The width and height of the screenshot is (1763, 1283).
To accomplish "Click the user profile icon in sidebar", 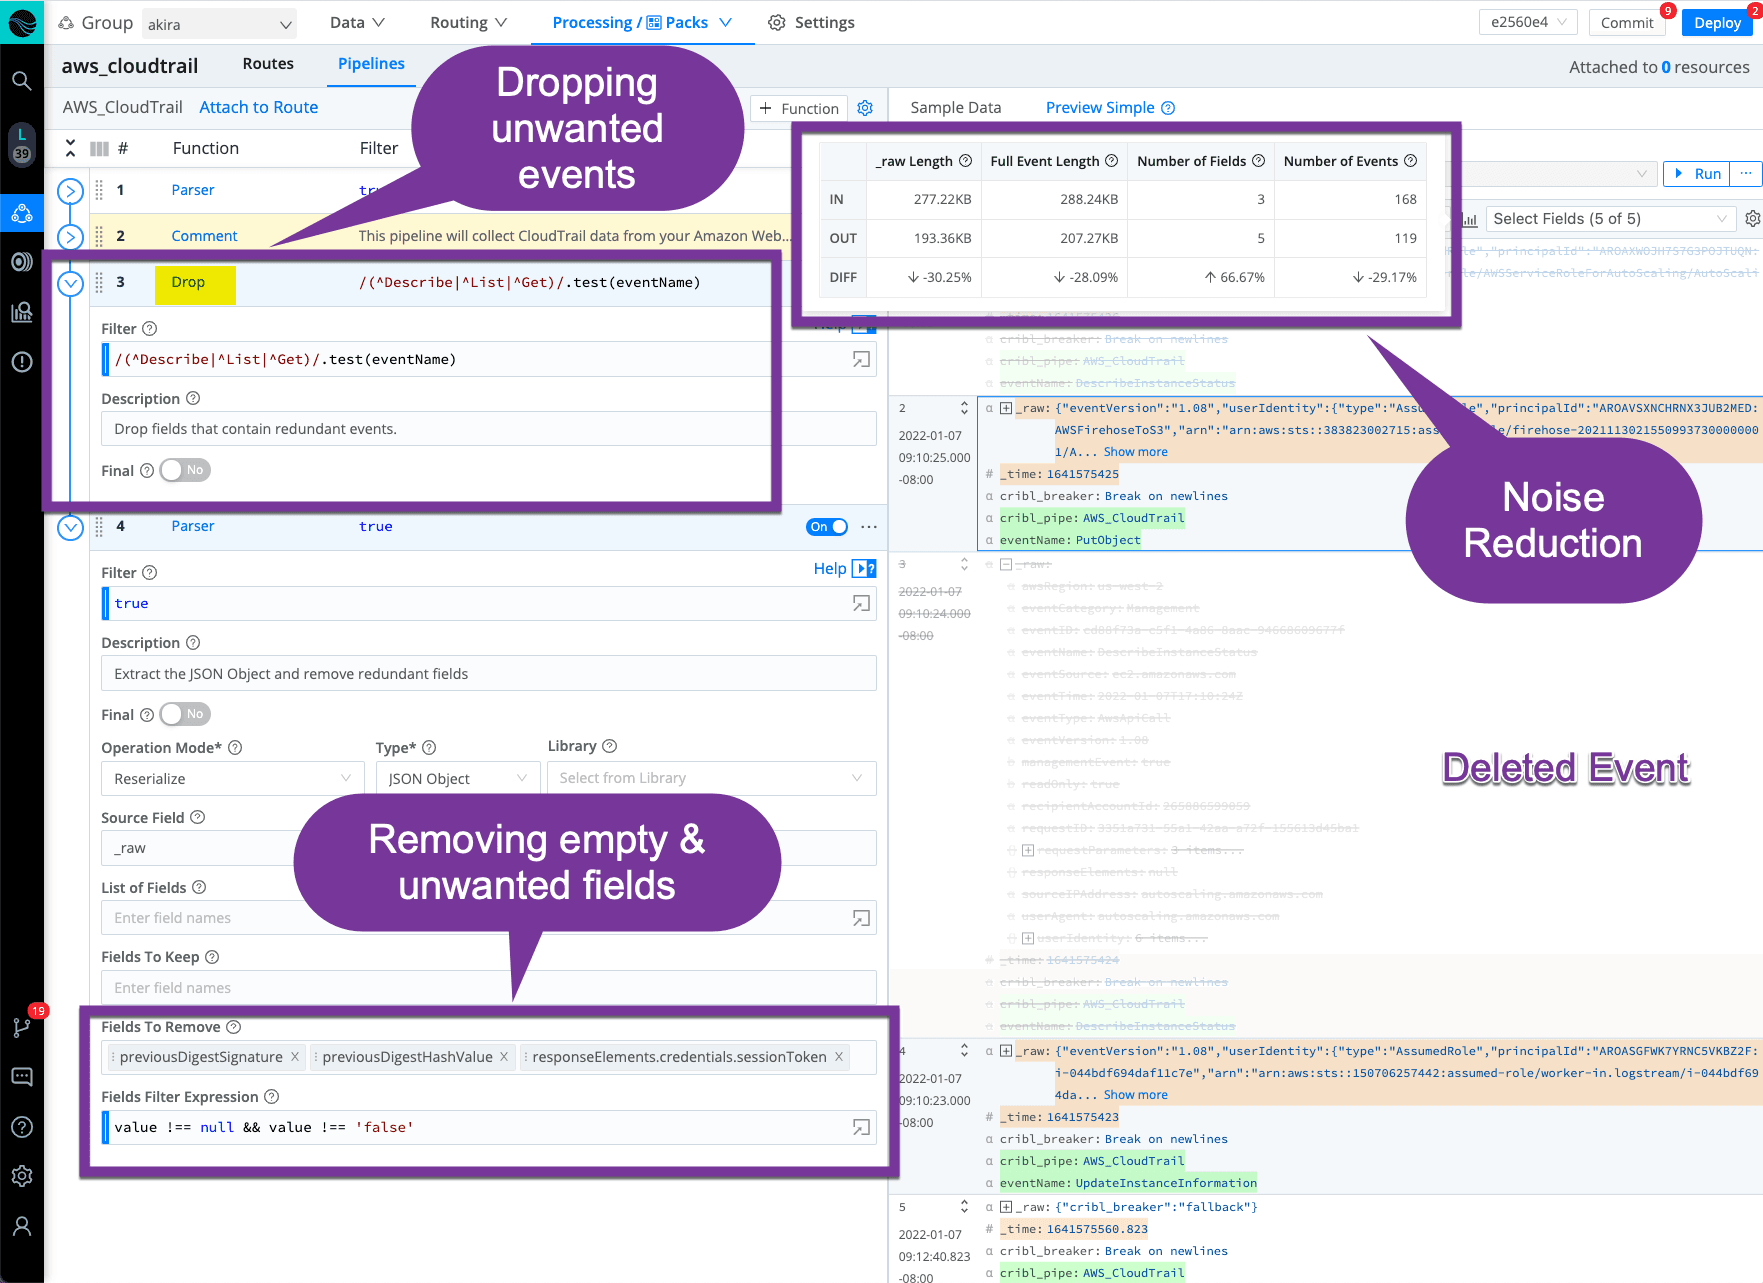I will (22, 1226).
